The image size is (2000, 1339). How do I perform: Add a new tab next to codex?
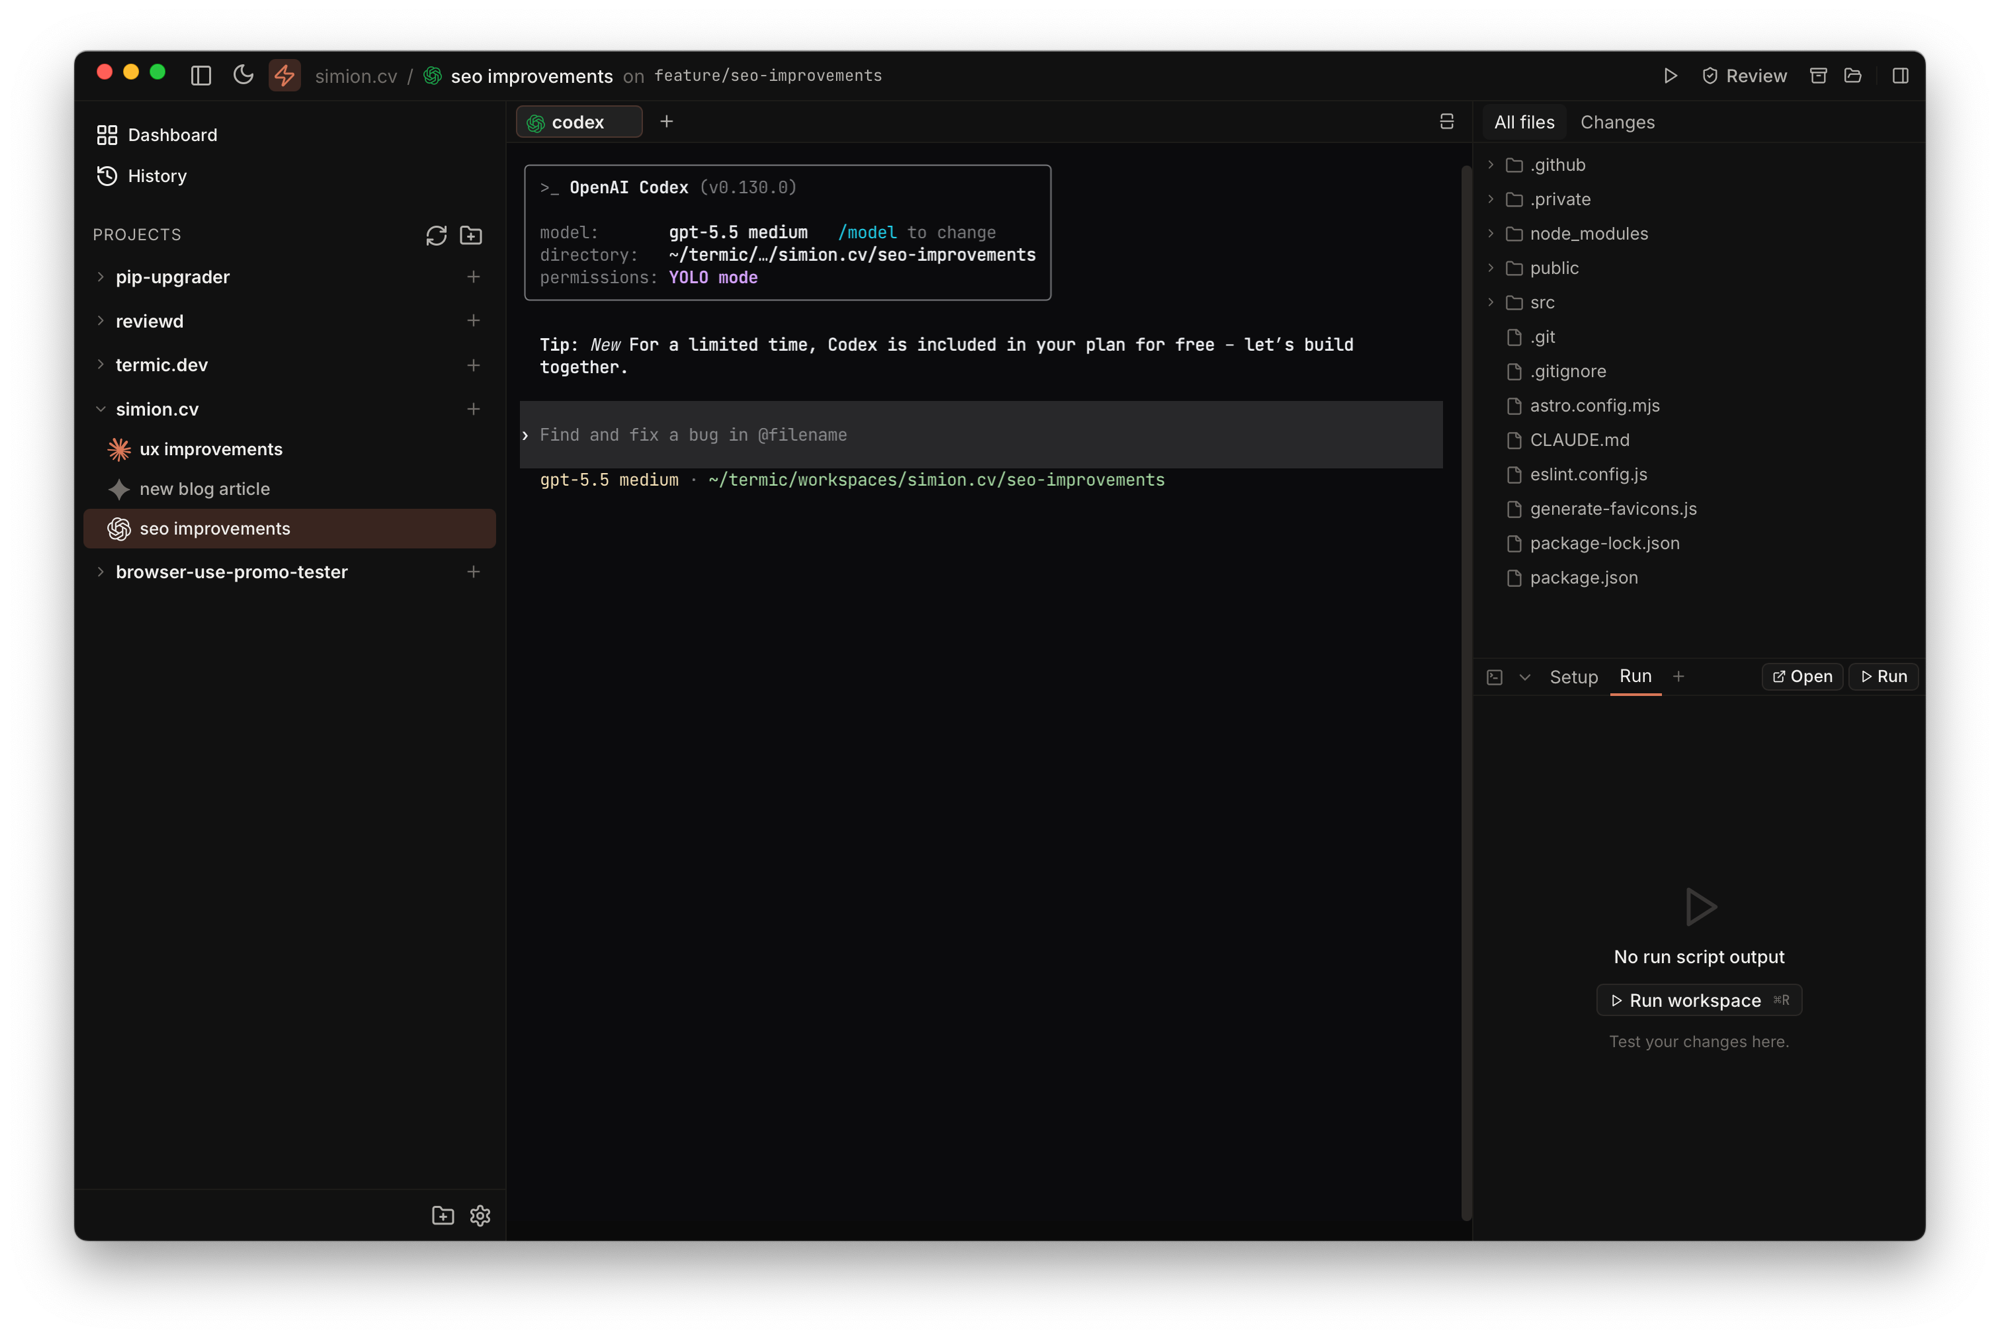click(666, 122)
